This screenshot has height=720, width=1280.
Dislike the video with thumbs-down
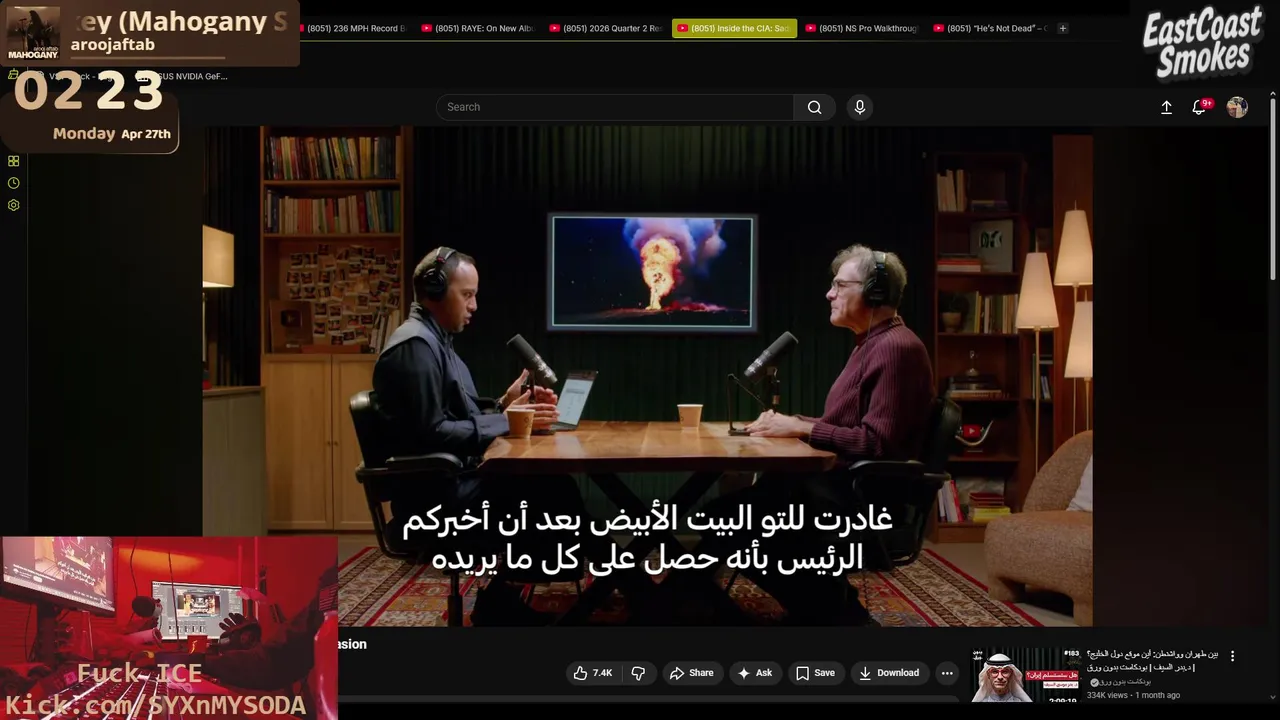pos(638,673)
